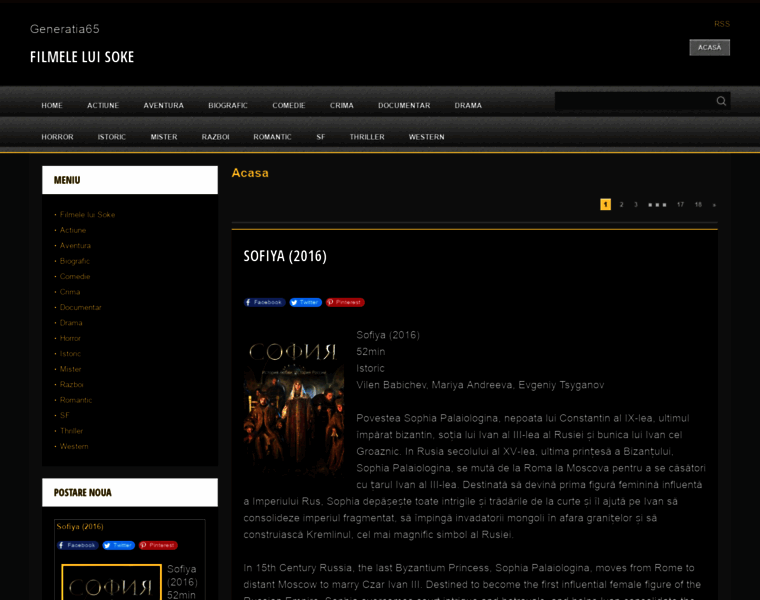Select Crima in Meniu sidebar
This screenshot has width=760, height=600.
tap(70, 292)
